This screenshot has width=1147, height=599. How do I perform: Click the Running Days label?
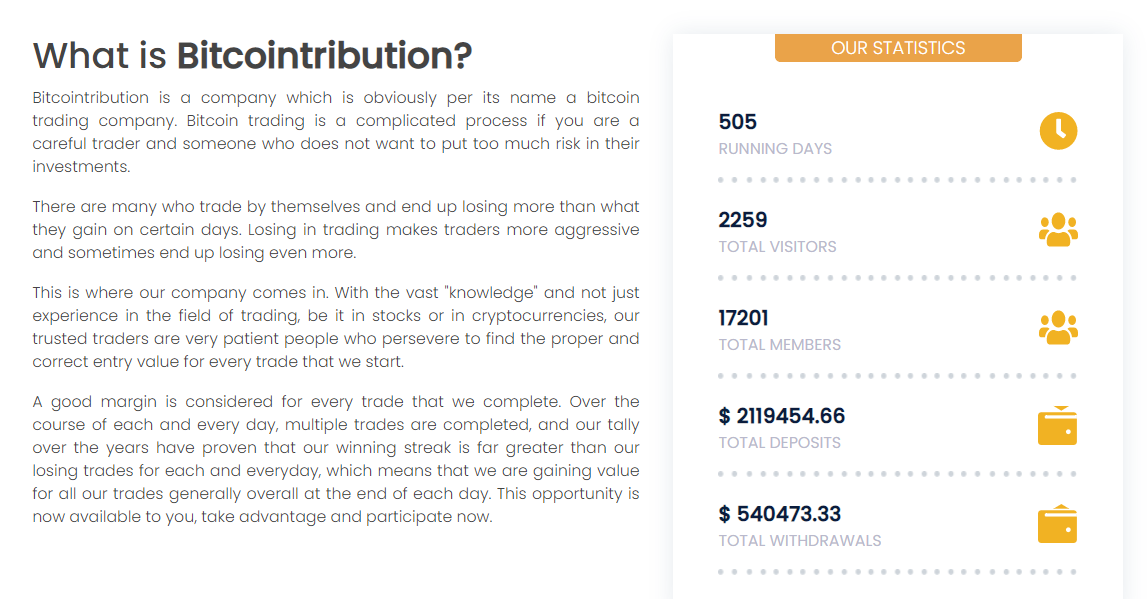click(775, 149)
